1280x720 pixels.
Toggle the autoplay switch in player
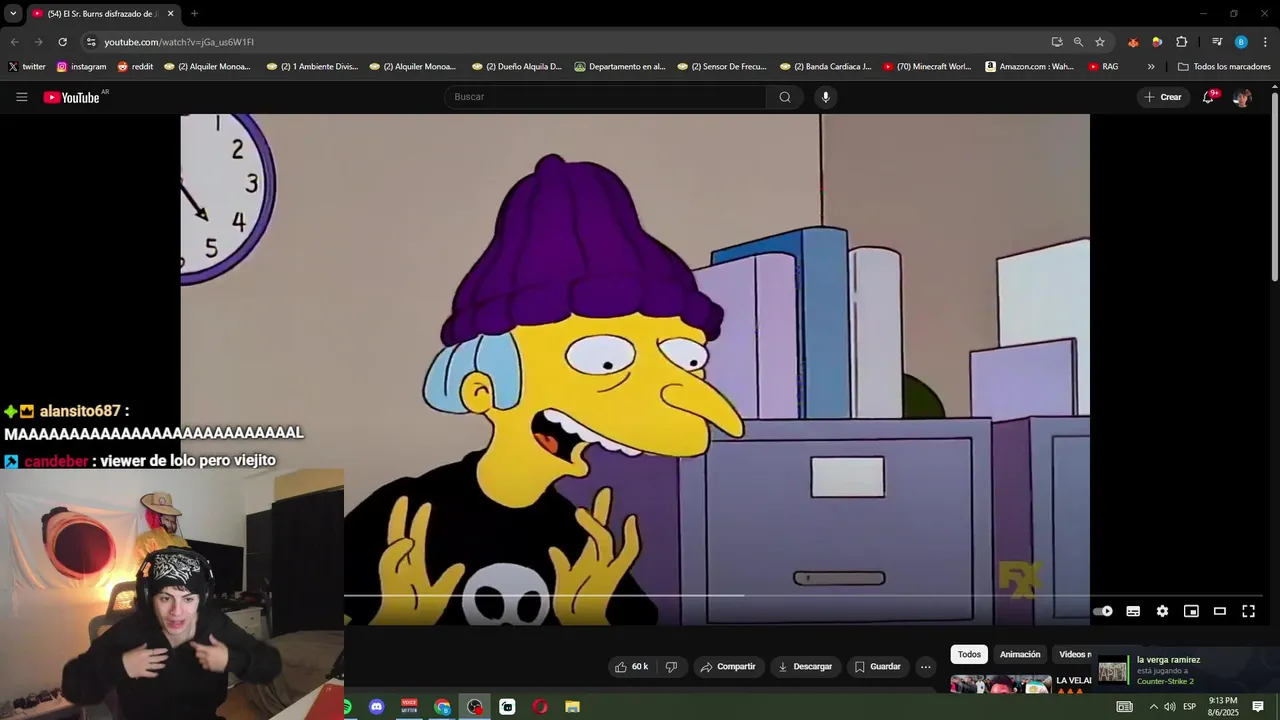[1103, 611]
